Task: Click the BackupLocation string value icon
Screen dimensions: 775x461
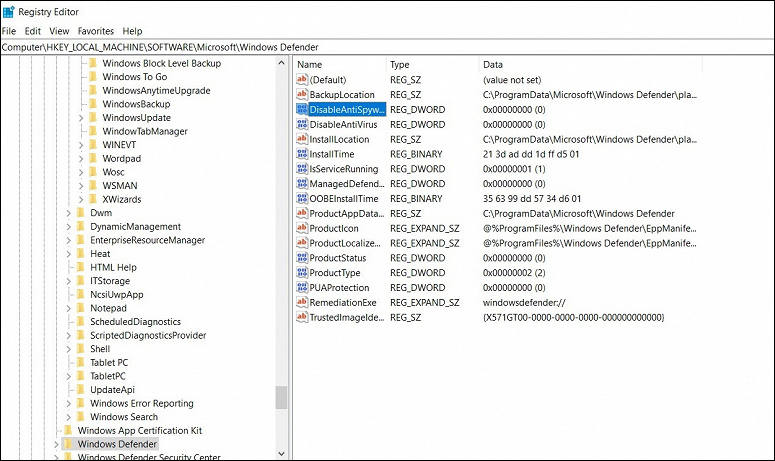Action: (x=301, y=94)
